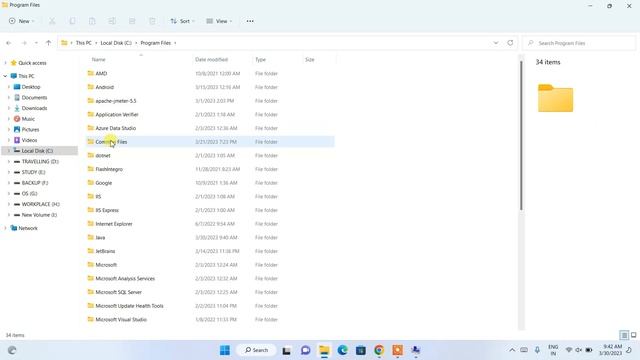Open the See more ellipsis menu
Screen dimensions: 640x360
[250, 21]
